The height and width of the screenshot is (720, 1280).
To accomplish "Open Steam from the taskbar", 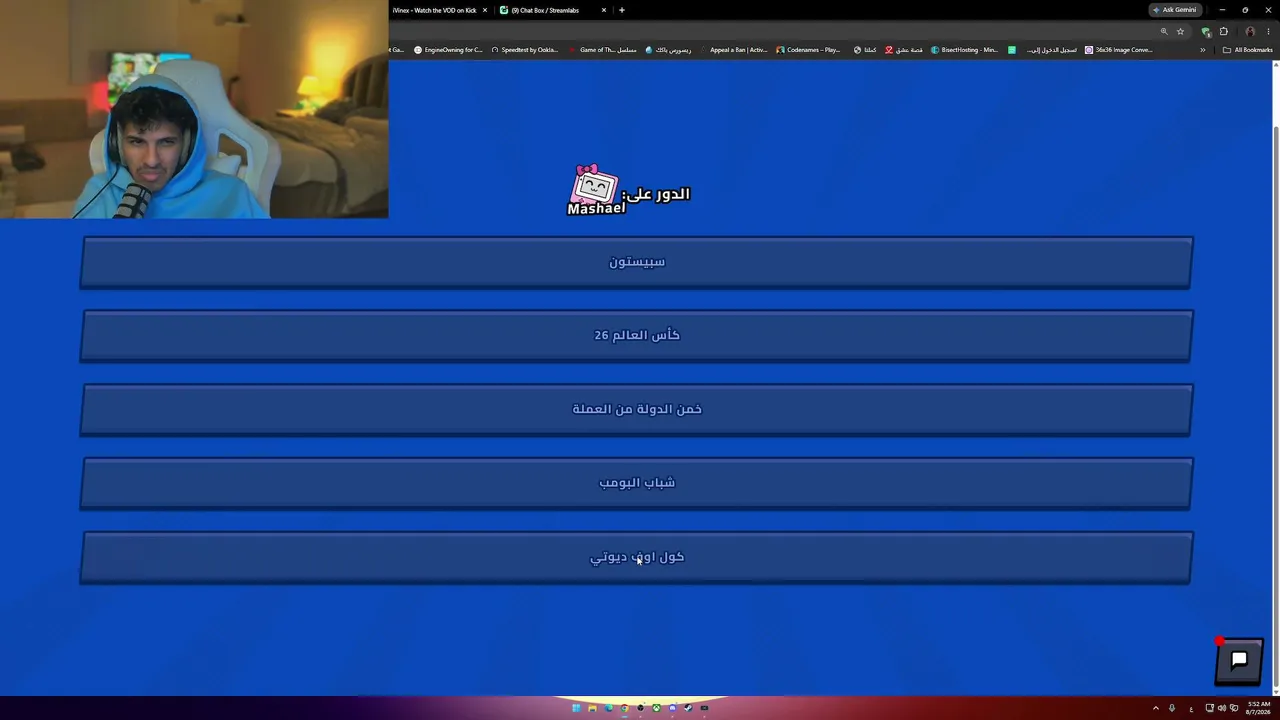I will pos(688,708).
